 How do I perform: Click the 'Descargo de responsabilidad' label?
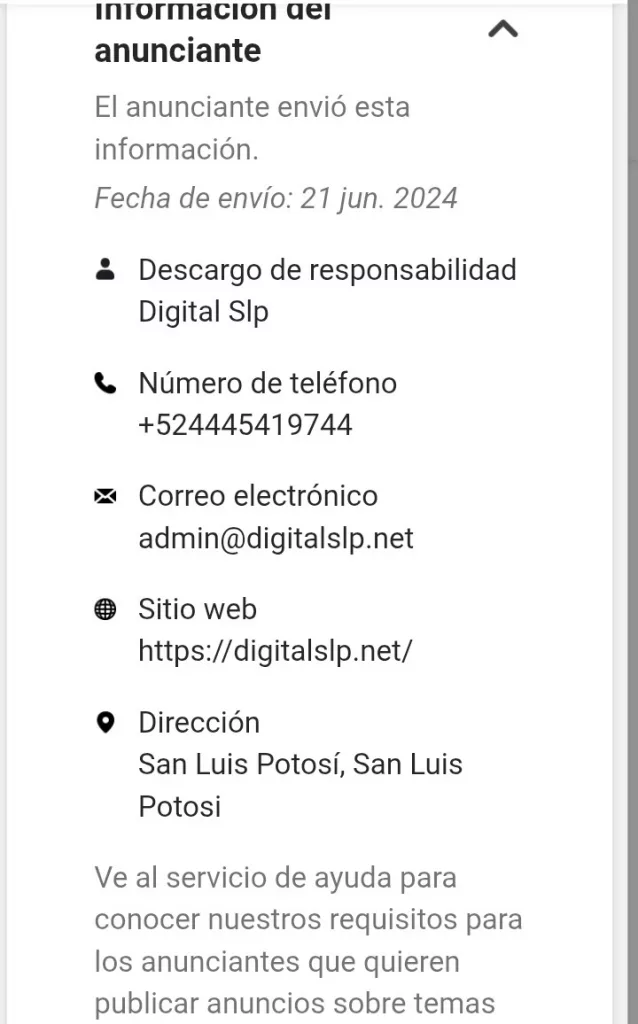(x=327, y=269)
